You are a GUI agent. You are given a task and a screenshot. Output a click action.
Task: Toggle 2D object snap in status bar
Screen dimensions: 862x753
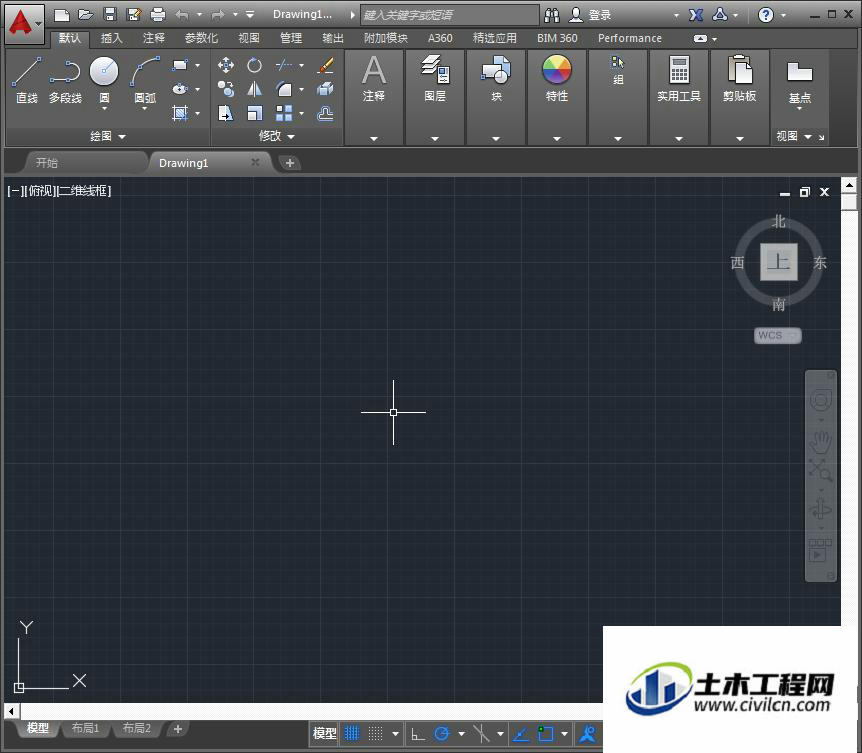click(545, 733)
